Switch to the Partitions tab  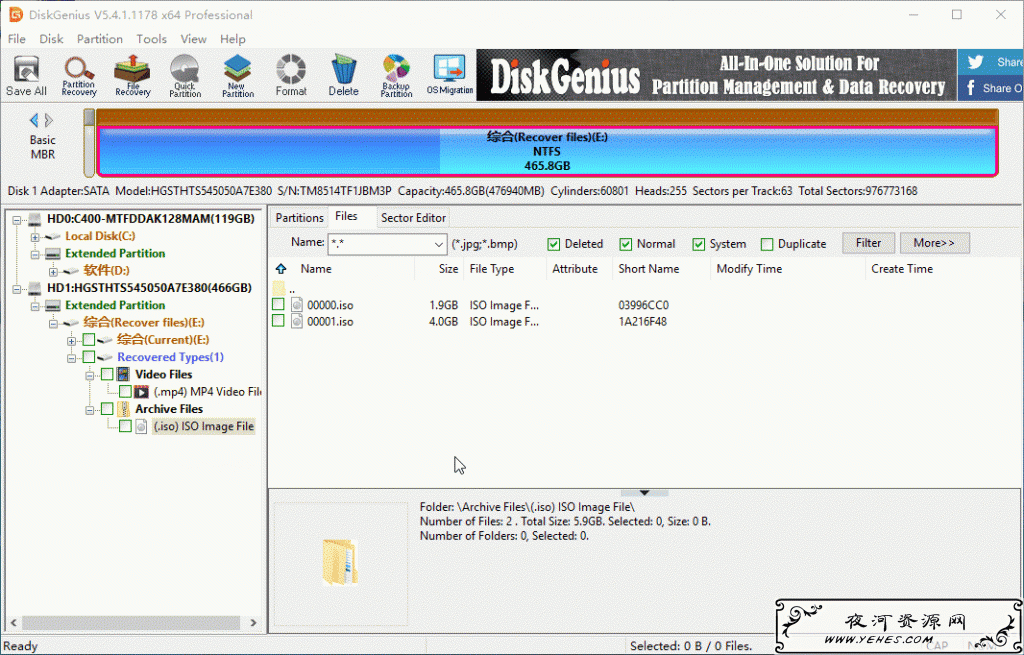(299, 217)
